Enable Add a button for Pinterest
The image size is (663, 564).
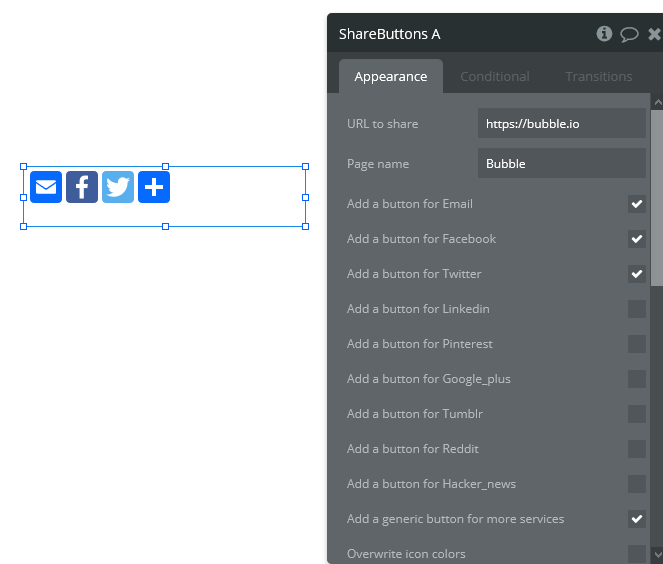point(636,344)
